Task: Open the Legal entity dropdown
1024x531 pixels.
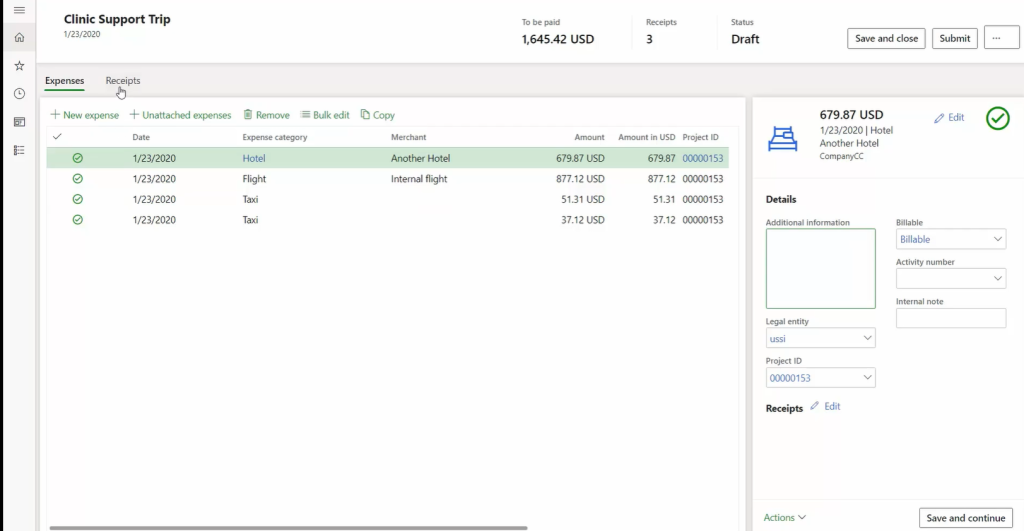Action: tap(866, 339)
